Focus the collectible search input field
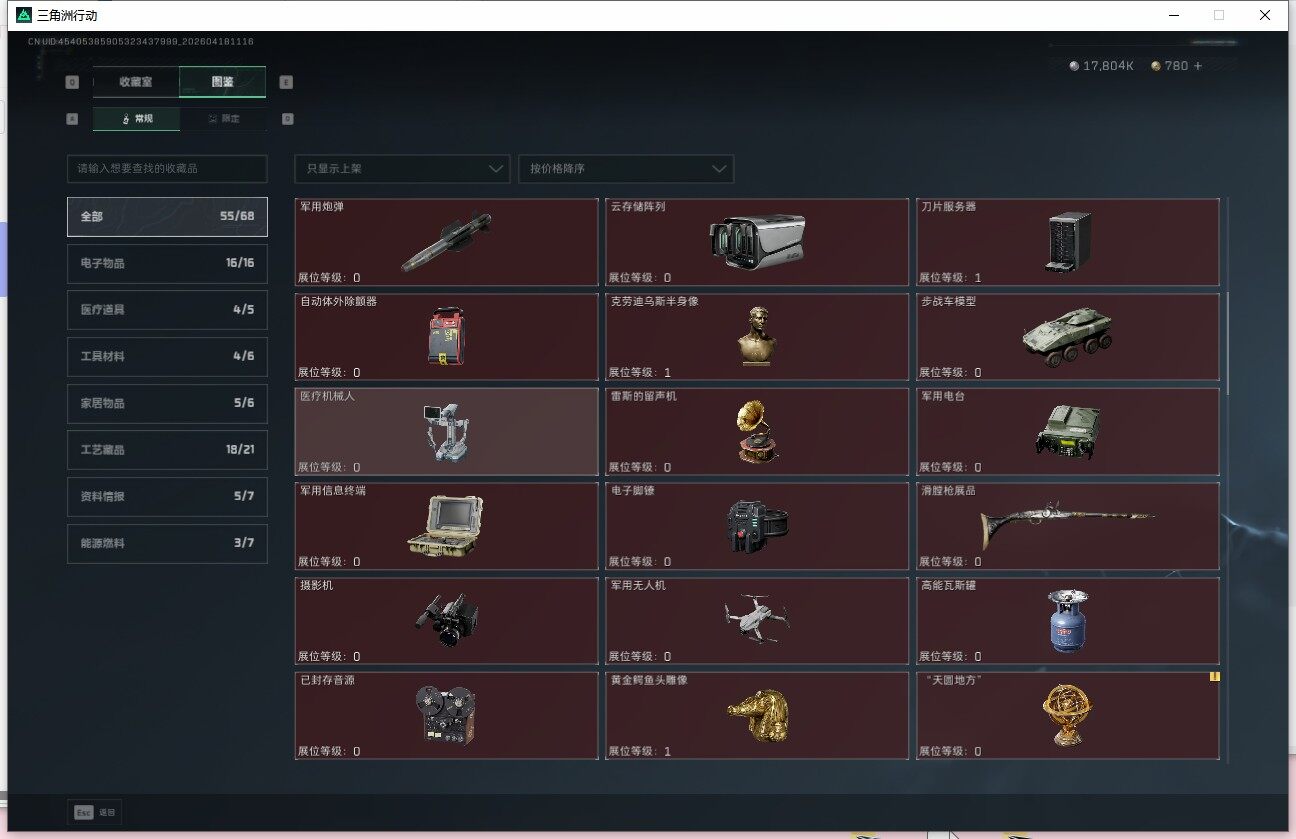This screenshot has width=1296, height=839. point(167,169)
